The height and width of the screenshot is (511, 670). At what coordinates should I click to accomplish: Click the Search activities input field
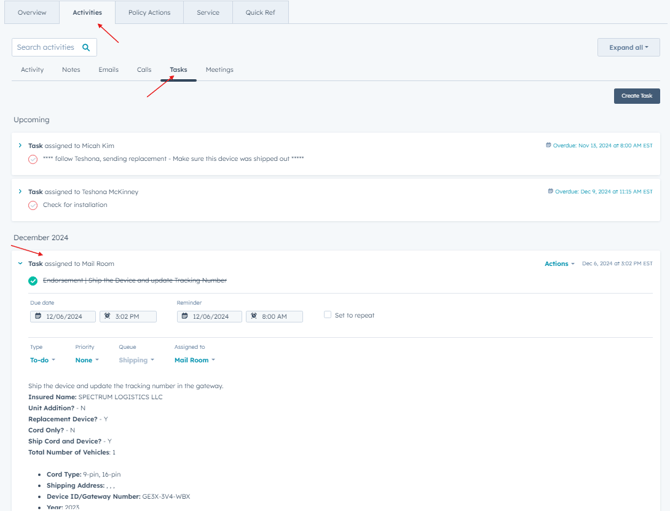point(46,47)
